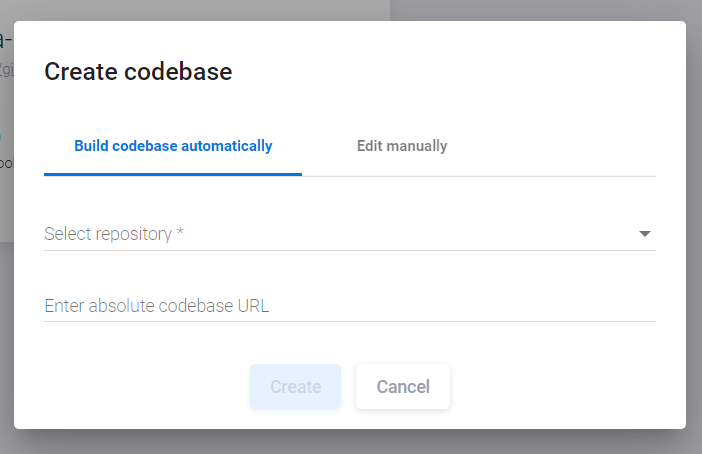This screenshot has height=454, width=702.
Task: Dismiss the dialog via the dimmed backdrop below it
Action: 350,442
